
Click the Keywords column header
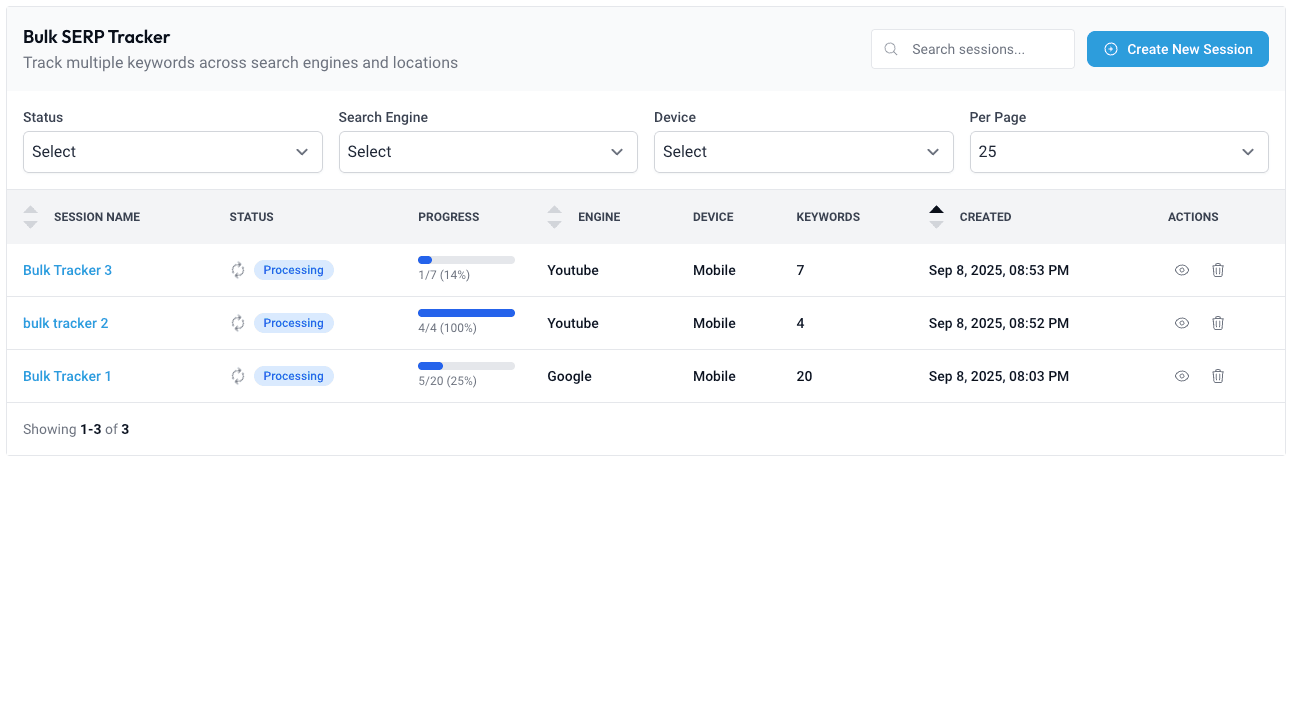828,217
